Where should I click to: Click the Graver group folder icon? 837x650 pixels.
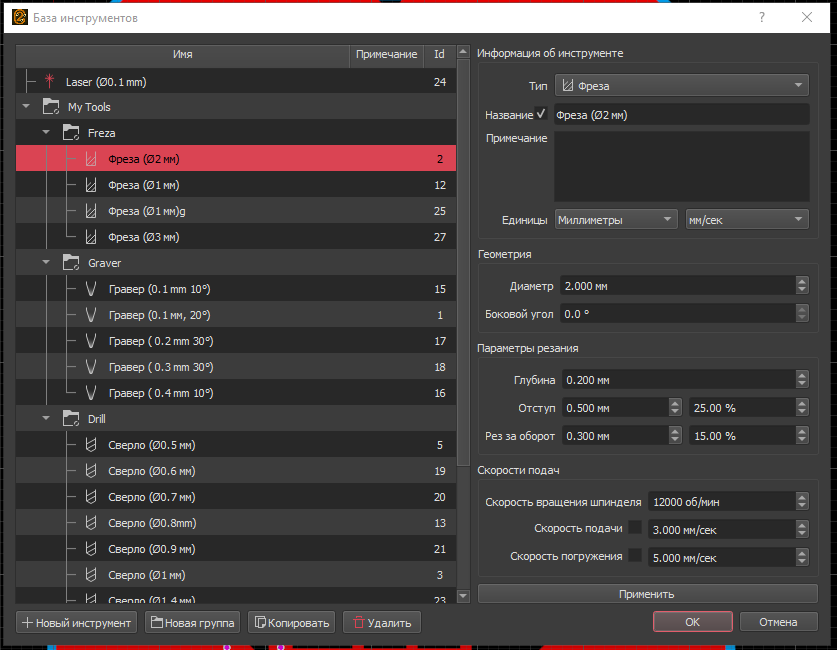point(71,263)
